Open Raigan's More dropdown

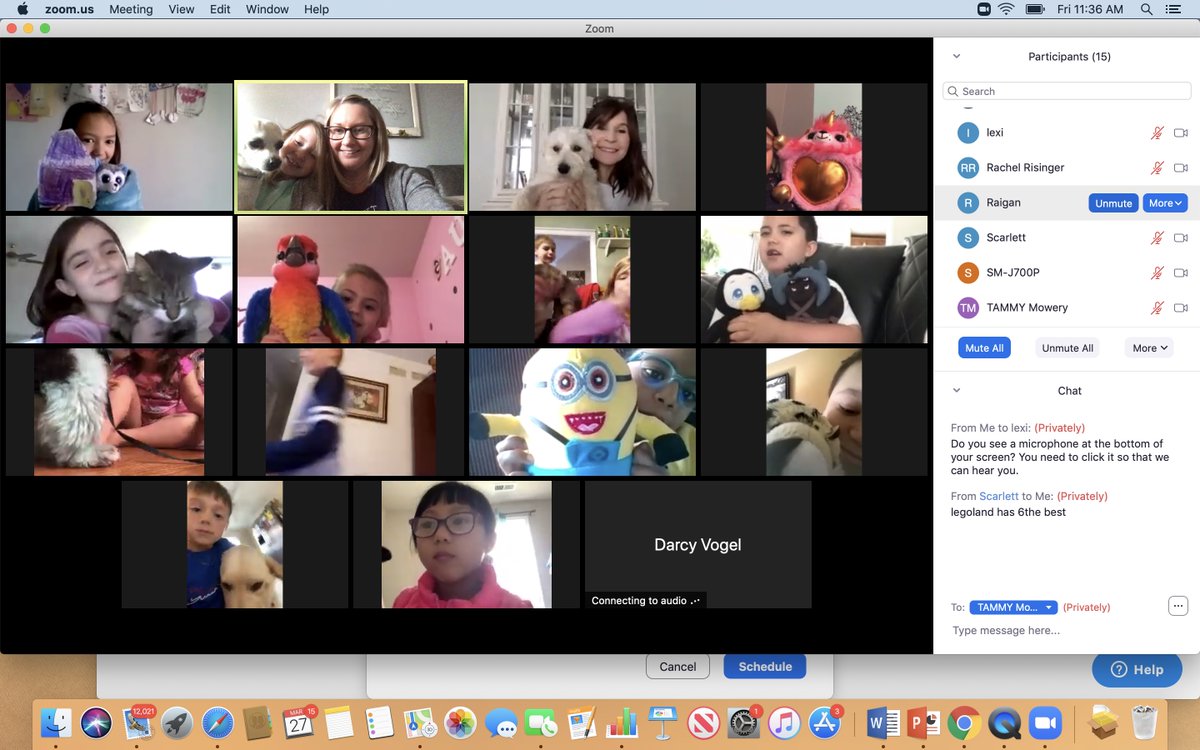(1165, 203)
